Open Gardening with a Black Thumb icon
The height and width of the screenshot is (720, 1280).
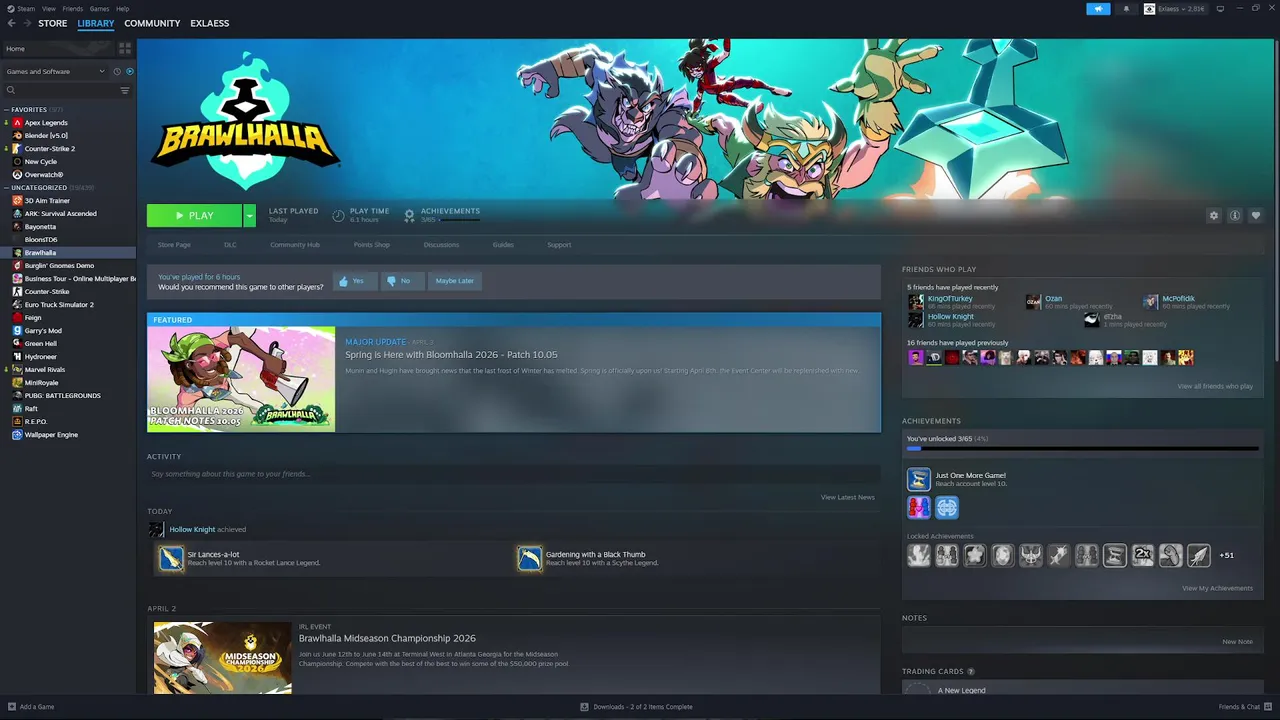point(529,558)
